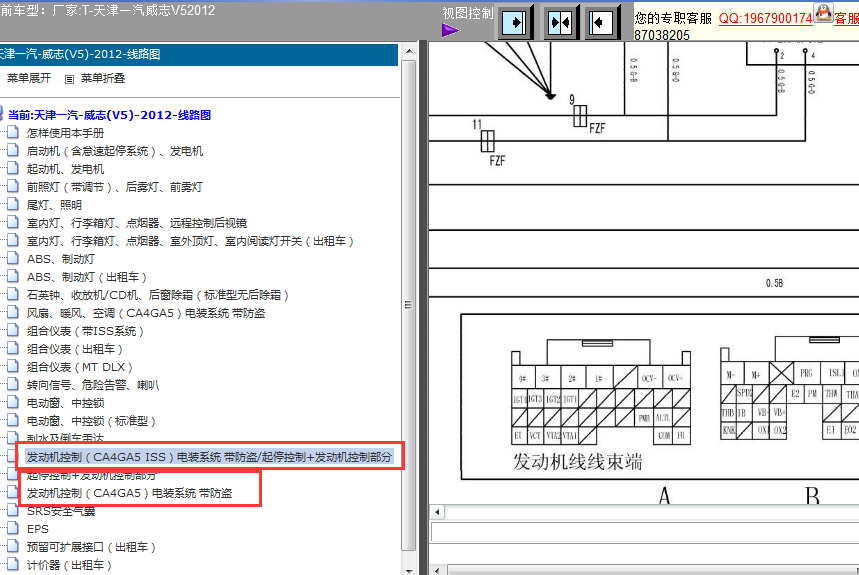Open 预留可扩展接口（出租车） diagram
The width and height of the screenshot is (859, 575).
pyautogui.click(x=91, y=547)
